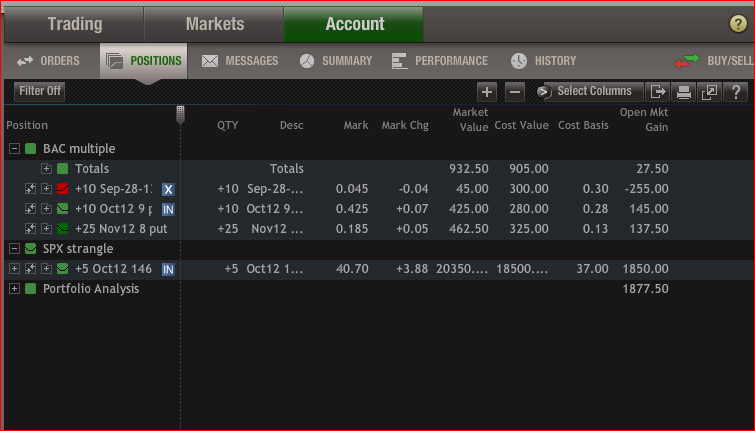Click the green square beside Totals
Viewport: 755px width, 431px height.
click(x=63, y=169)
